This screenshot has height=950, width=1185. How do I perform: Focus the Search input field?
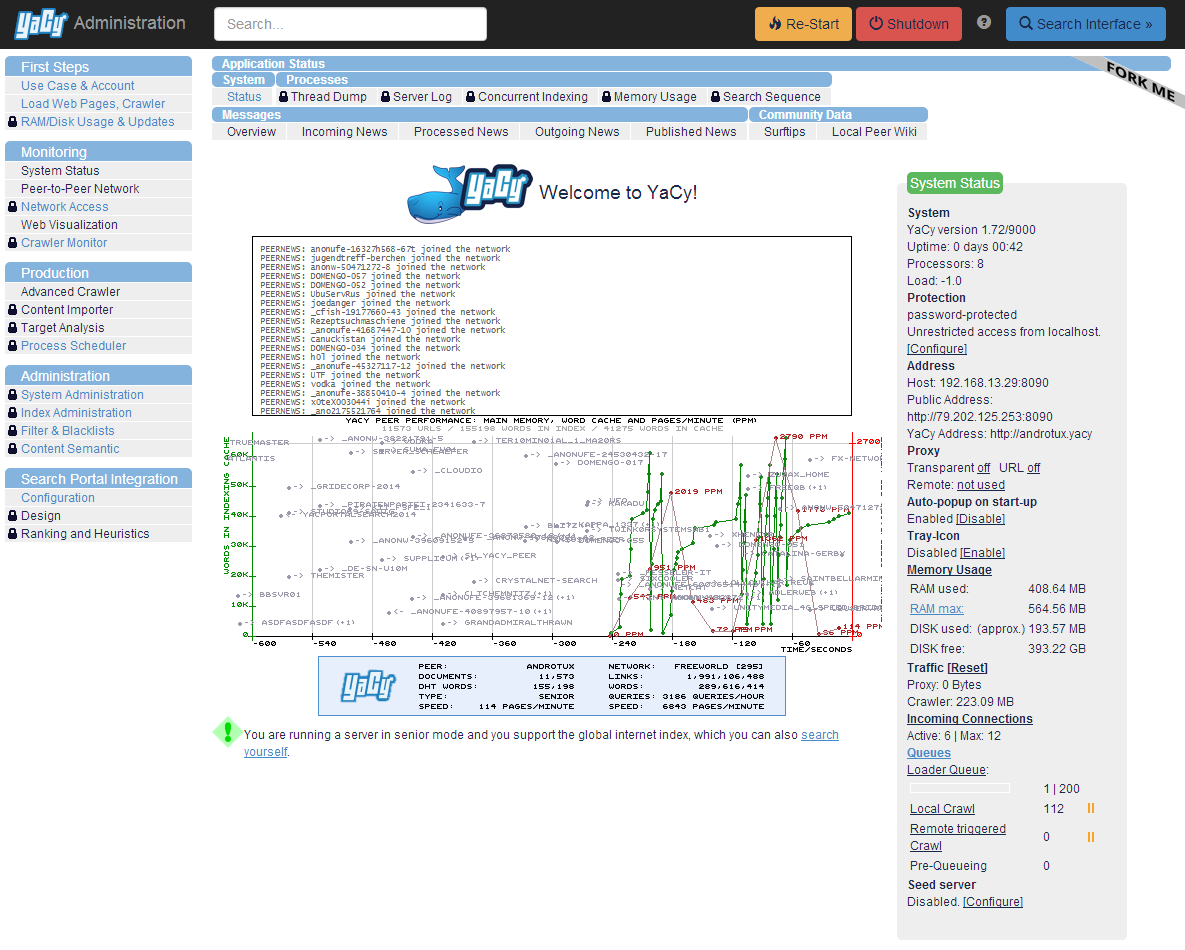tap(351, 24)
